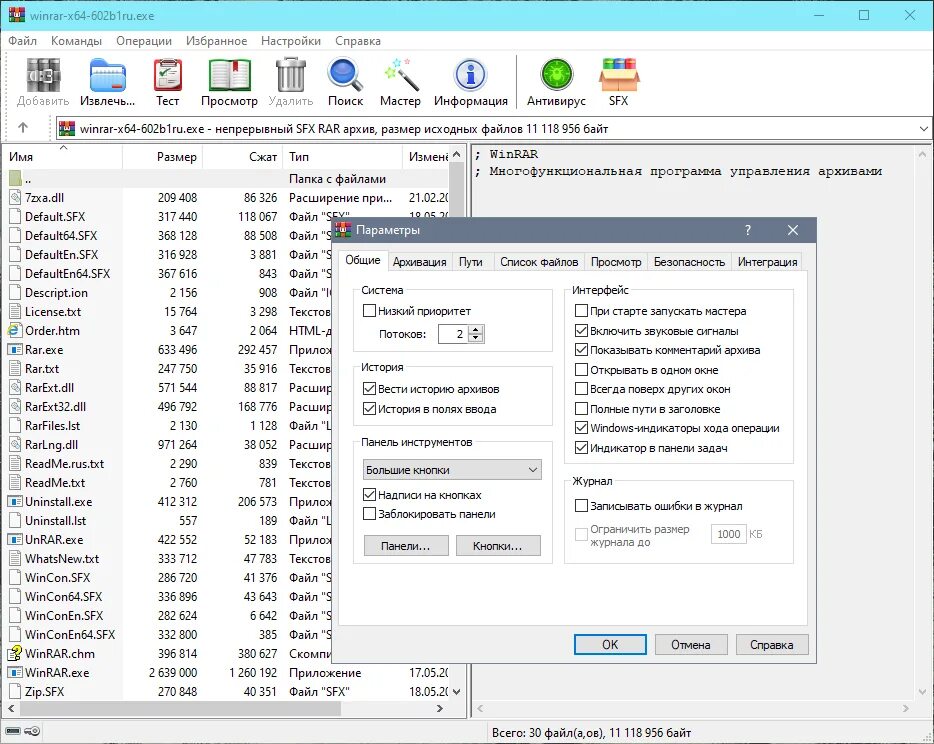Enable Низкий приоритет checkbox
934x744 pixels.
pyautogui.click(x=369, y=311)
